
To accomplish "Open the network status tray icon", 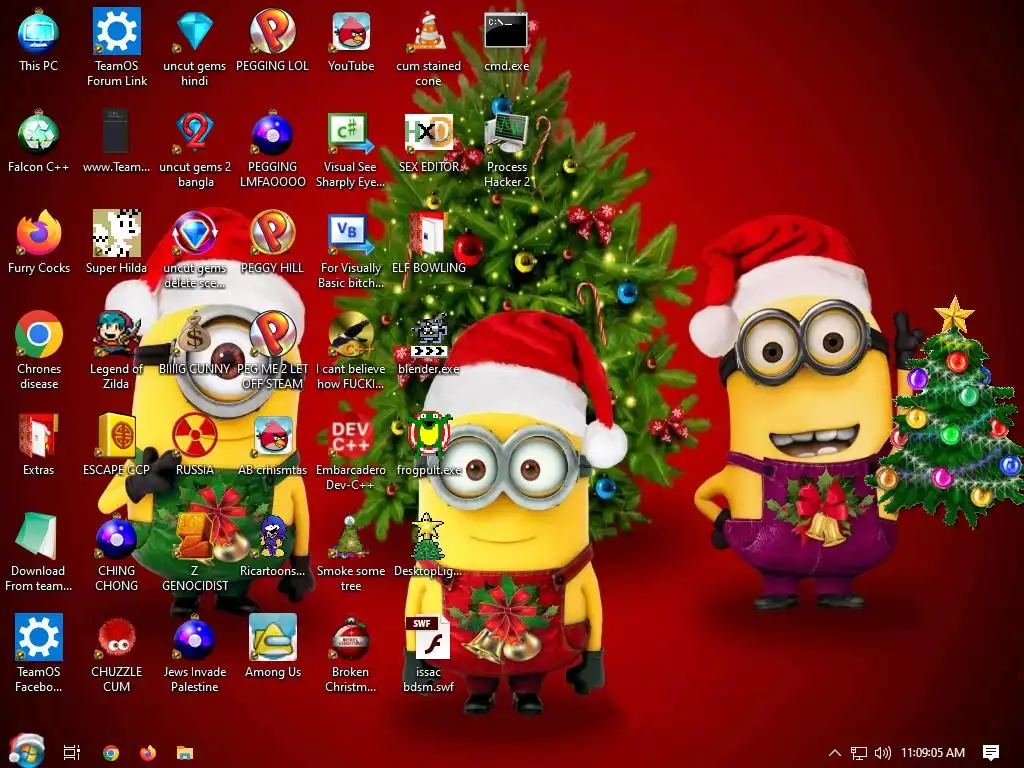I will [858, 753].
